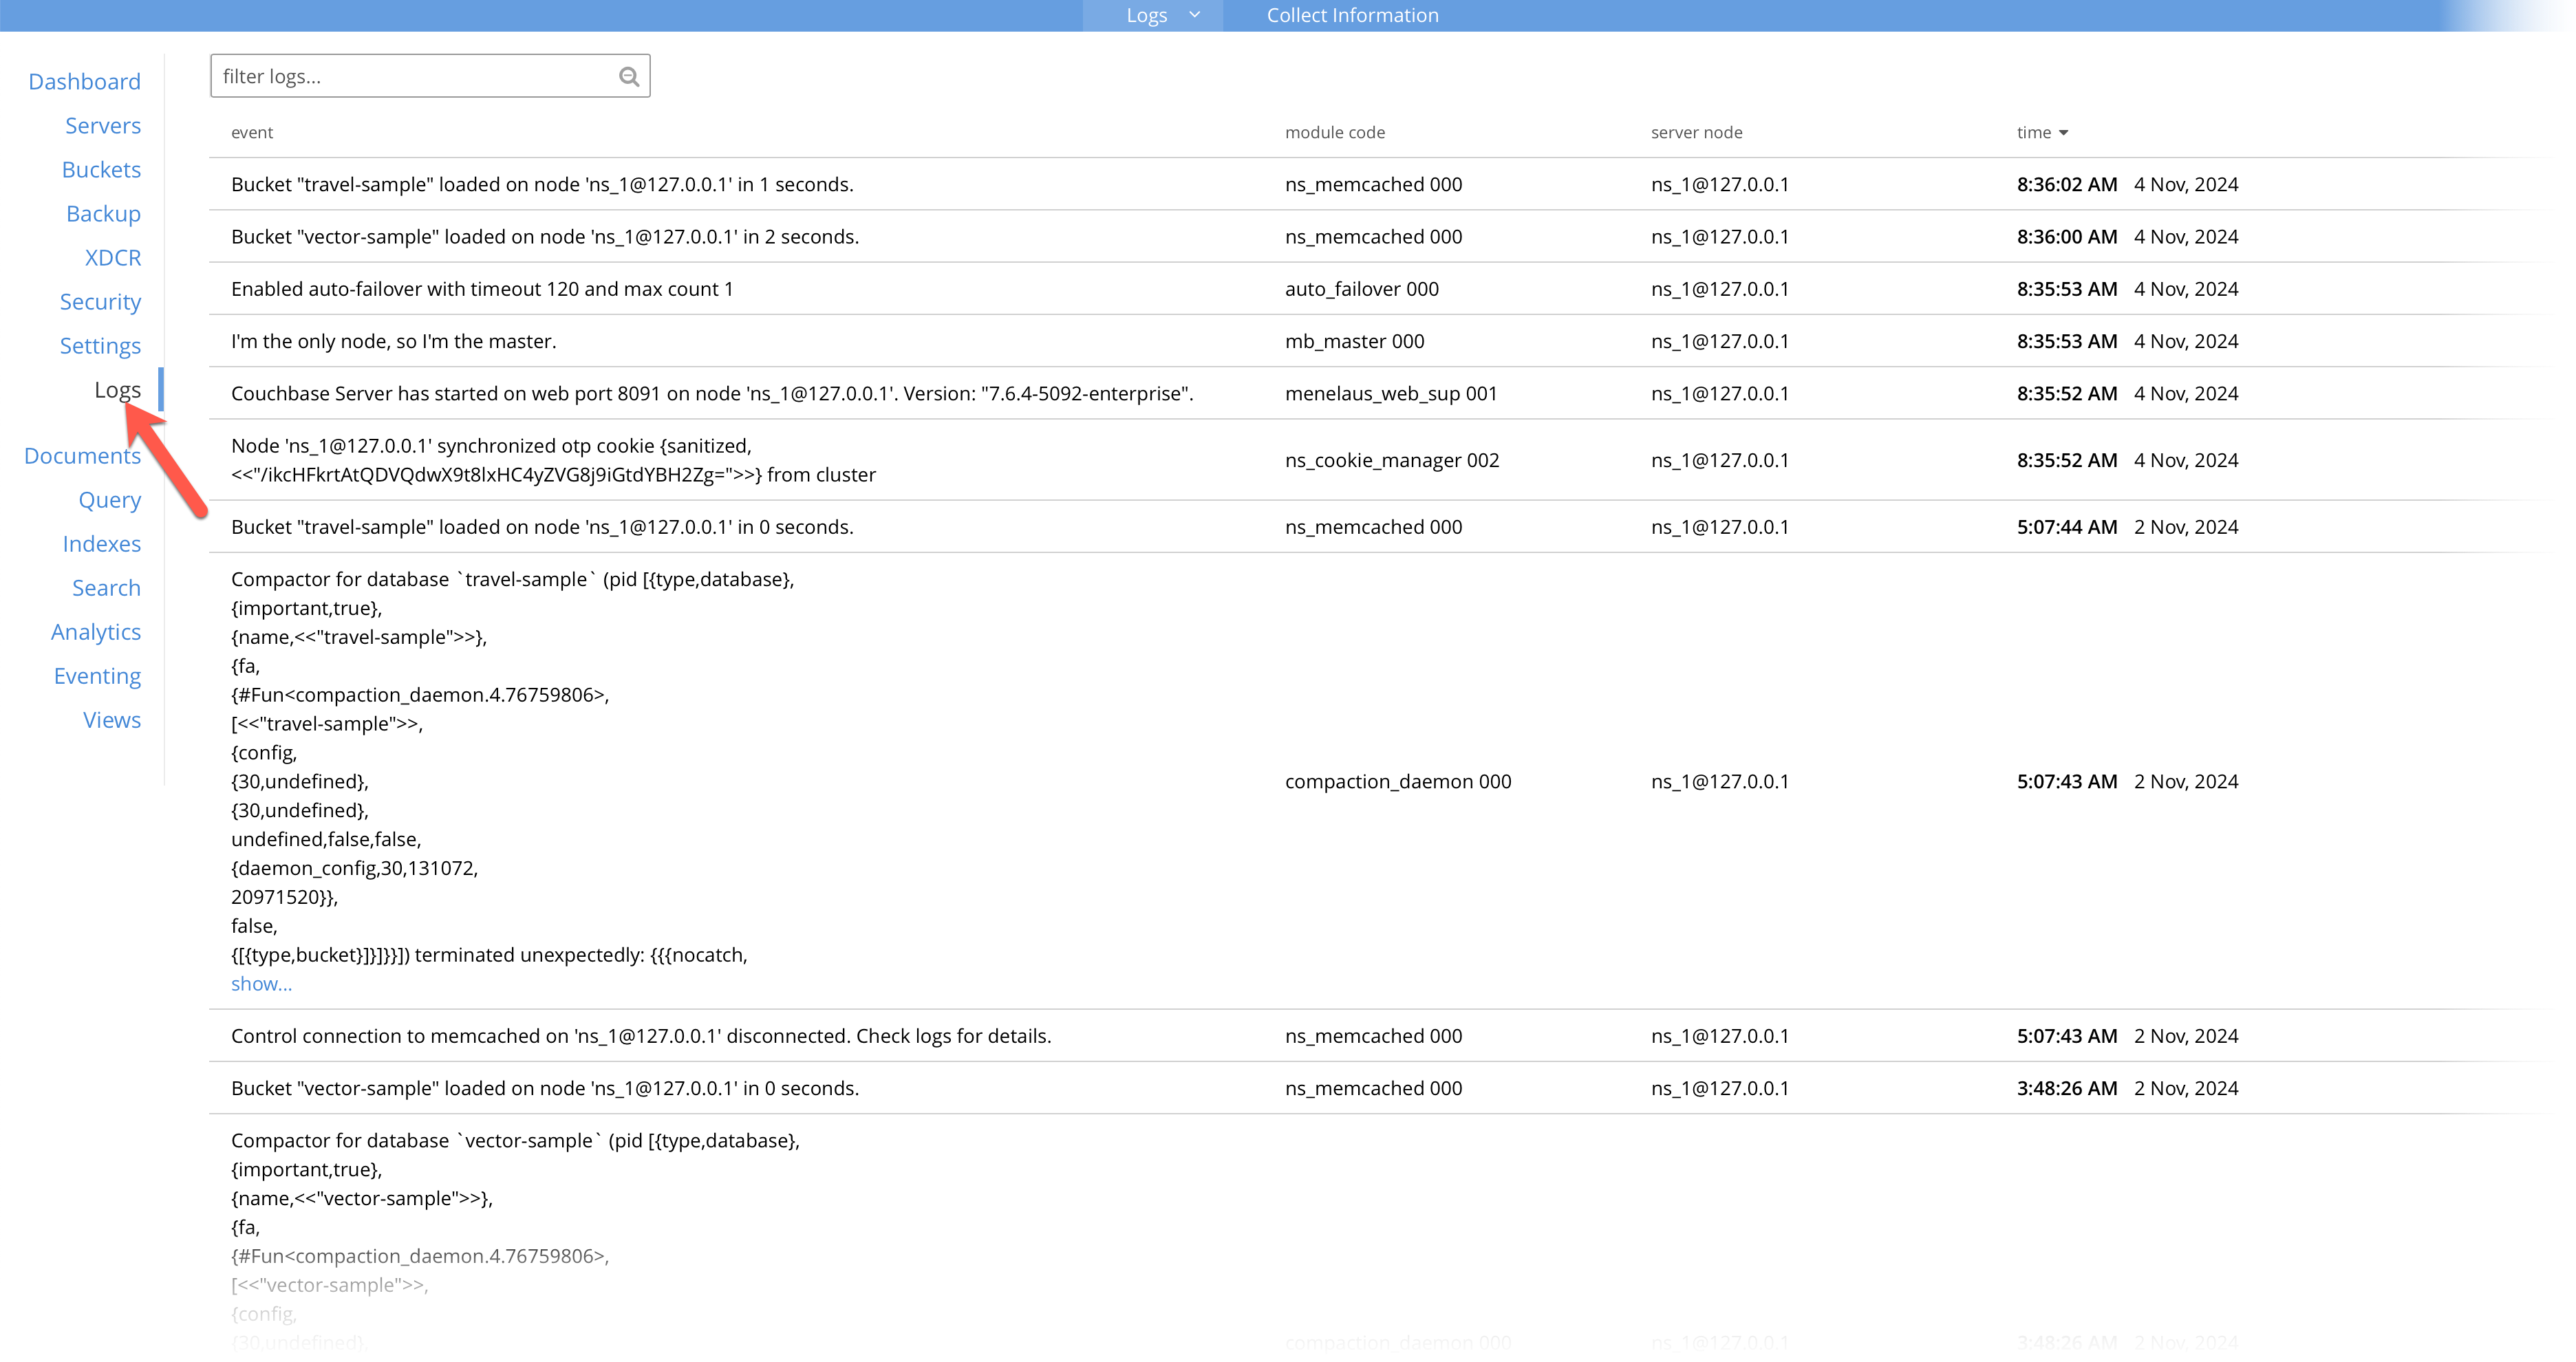2576x1362 pixels.
Task: Go to Security settings
Action: click(100, 302)
